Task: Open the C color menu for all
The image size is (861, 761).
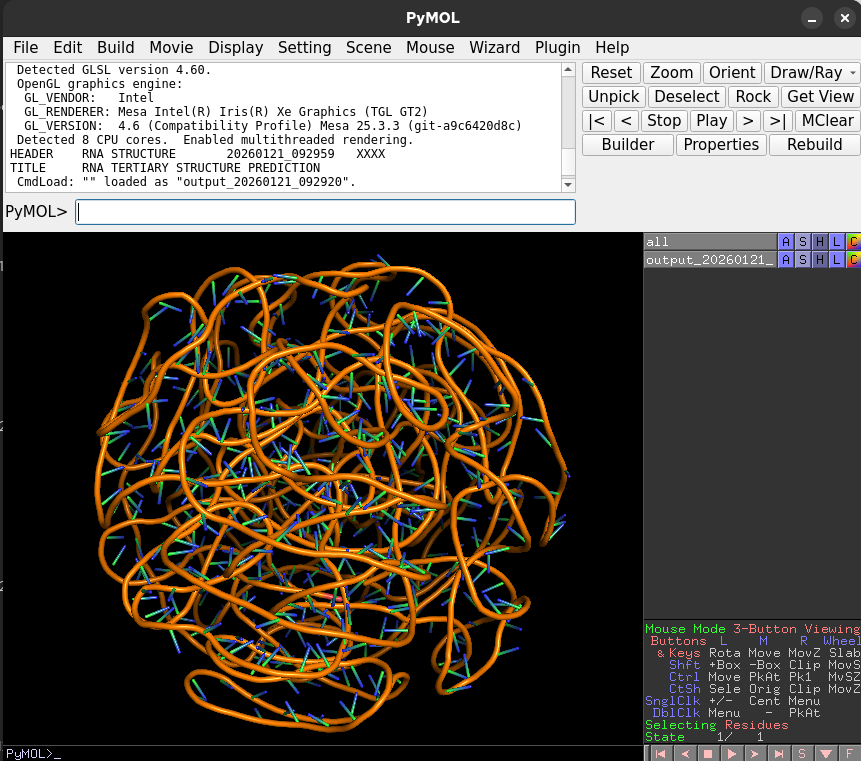Action: (853, 242)
